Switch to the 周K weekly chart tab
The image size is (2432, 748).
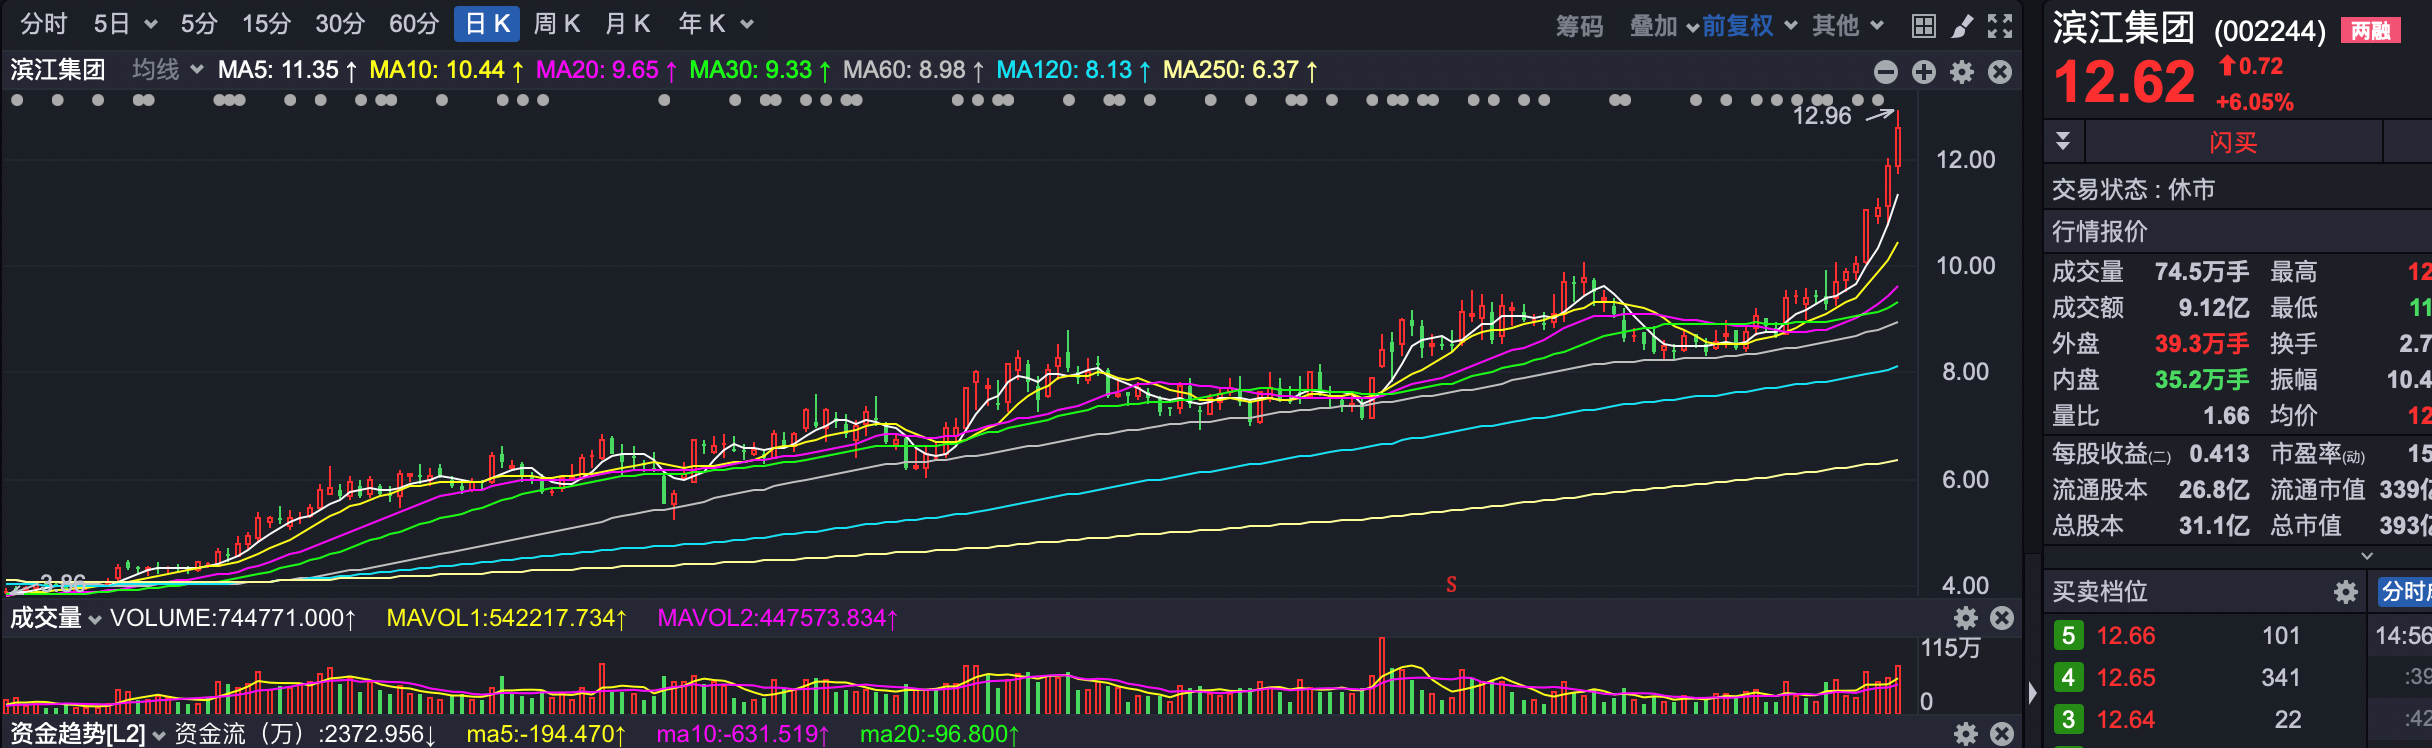[556, 24]
